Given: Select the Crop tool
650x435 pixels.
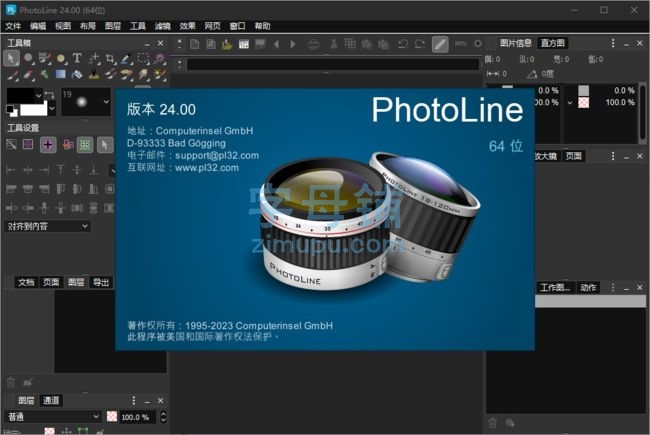Looking at the screenshot, I should coord(110,58).
